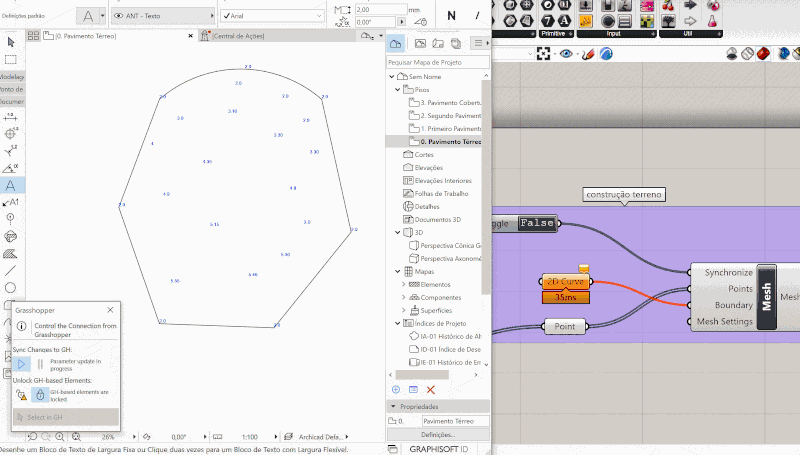Click the Definições button in properties
Screen dimensions: 800x455
tap(437, 435)
